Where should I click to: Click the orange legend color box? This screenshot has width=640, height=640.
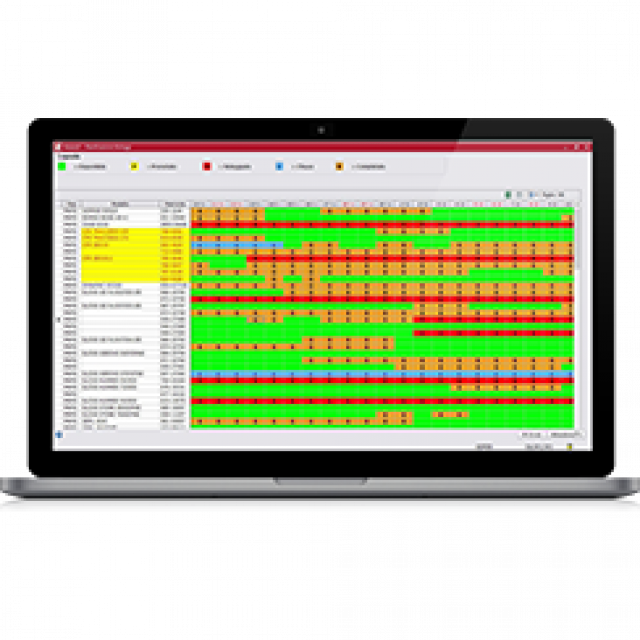pyautogui.click(x=339, y=167)
